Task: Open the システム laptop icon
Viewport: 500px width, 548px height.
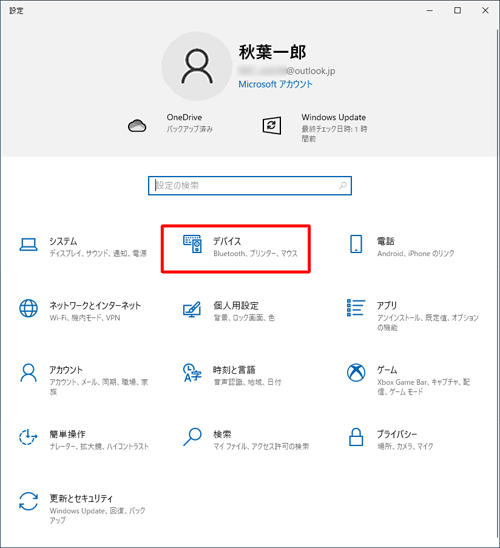Action: (x=28, y=245)
